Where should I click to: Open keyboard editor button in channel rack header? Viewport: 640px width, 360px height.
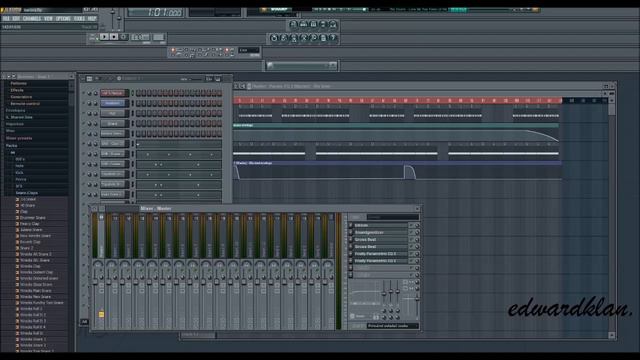click(209, 79)
